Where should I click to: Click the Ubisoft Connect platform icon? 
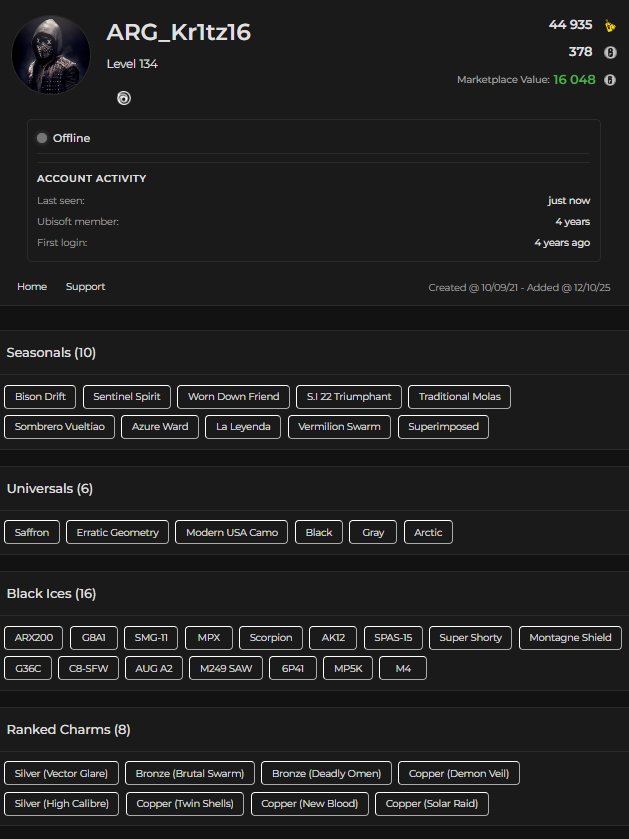coord(124,98)
